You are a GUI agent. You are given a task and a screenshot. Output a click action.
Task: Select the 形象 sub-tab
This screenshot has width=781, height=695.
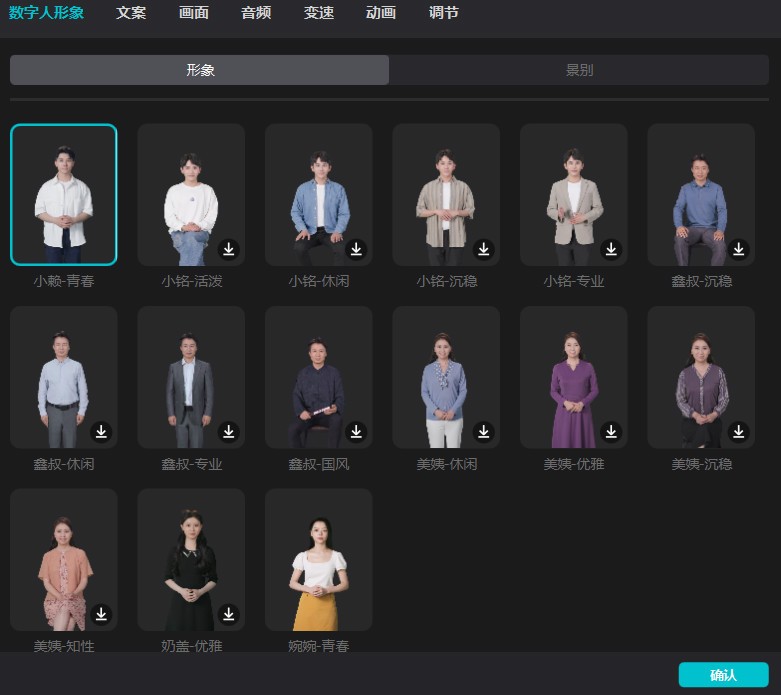pyautogui.click(x=199, y=70)
